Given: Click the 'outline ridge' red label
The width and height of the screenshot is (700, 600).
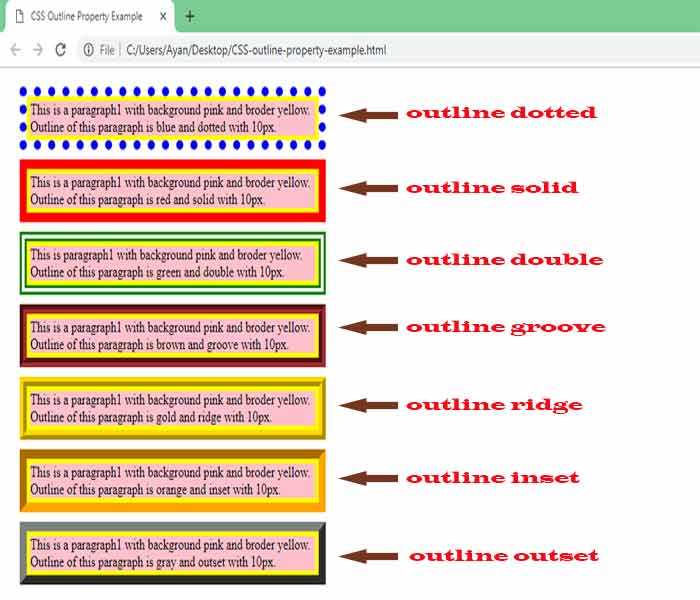Looking at the screenshot, I should [494, 405].
